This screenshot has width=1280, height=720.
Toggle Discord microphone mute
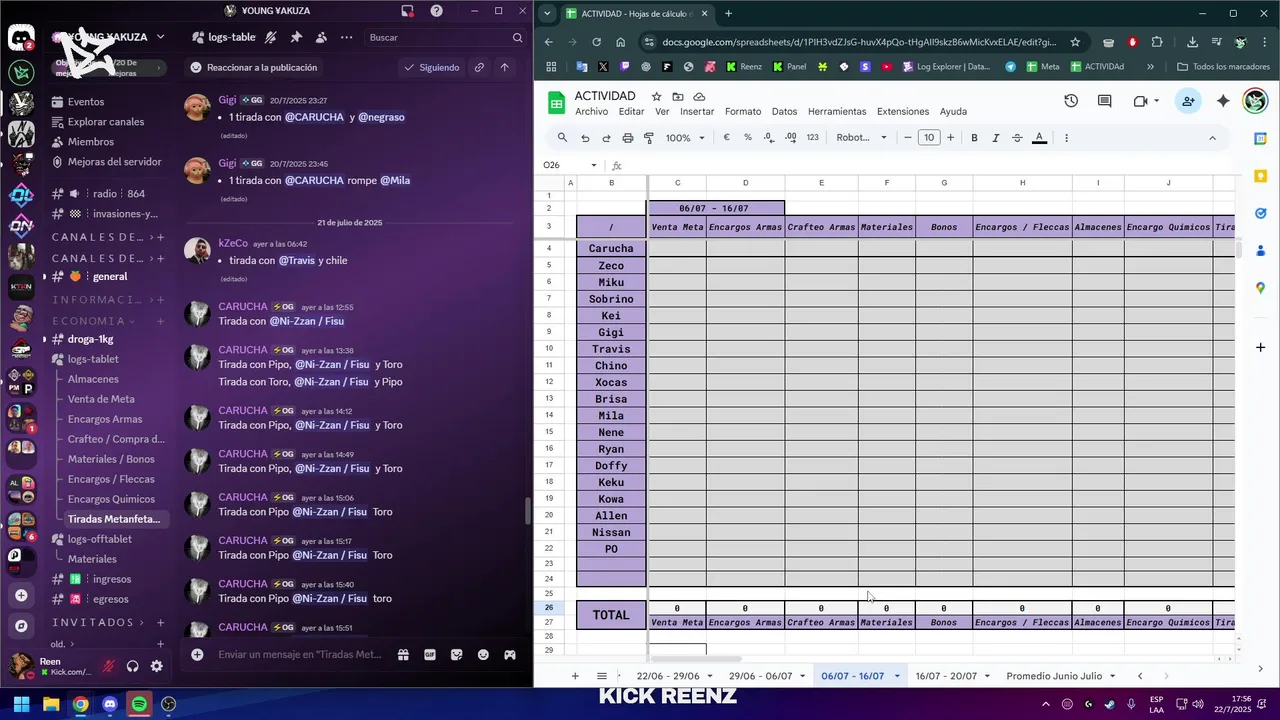pos(108,666)
